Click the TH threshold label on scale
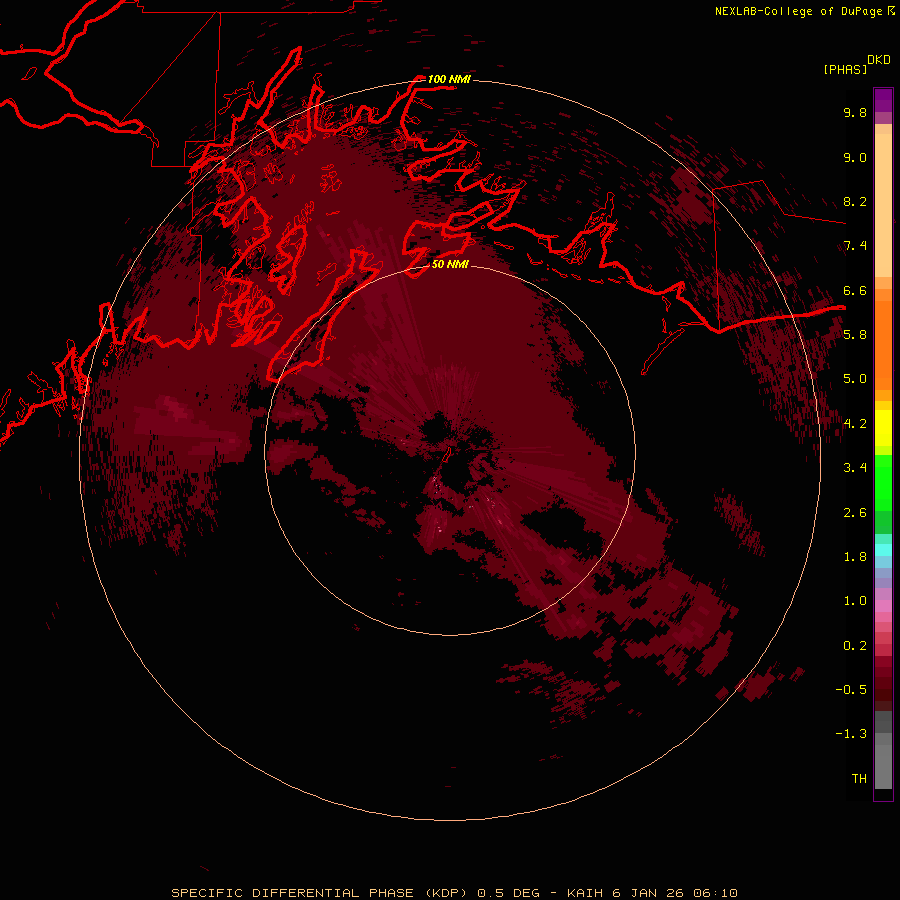Viewport: 900px width, 900px height. pos(859,778)
